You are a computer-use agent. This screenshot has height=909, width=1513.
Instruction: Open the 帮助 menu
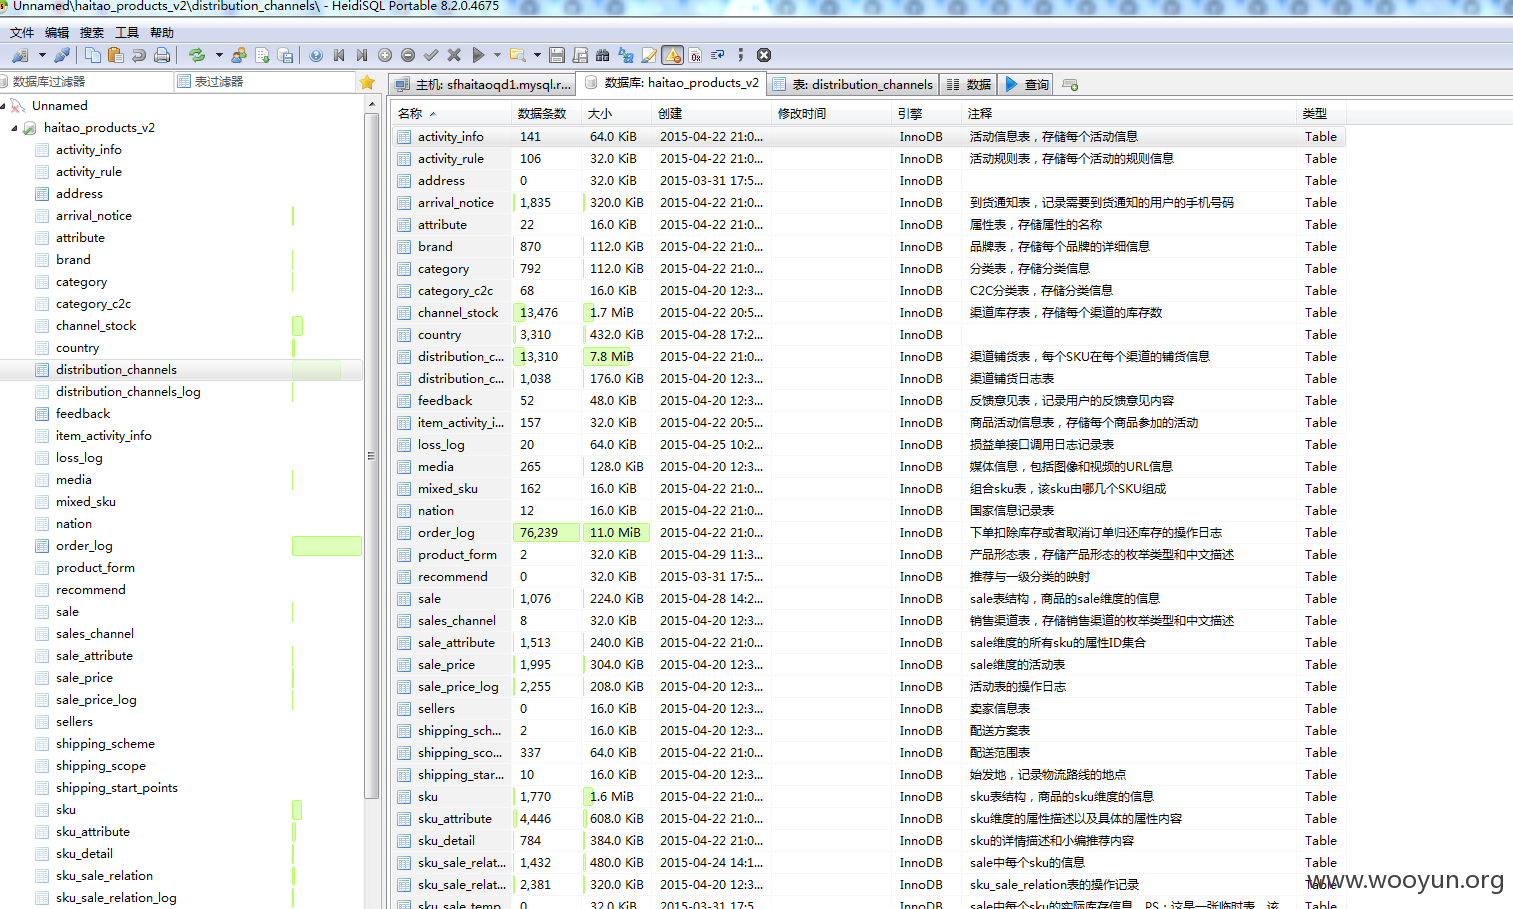point(162,33)
